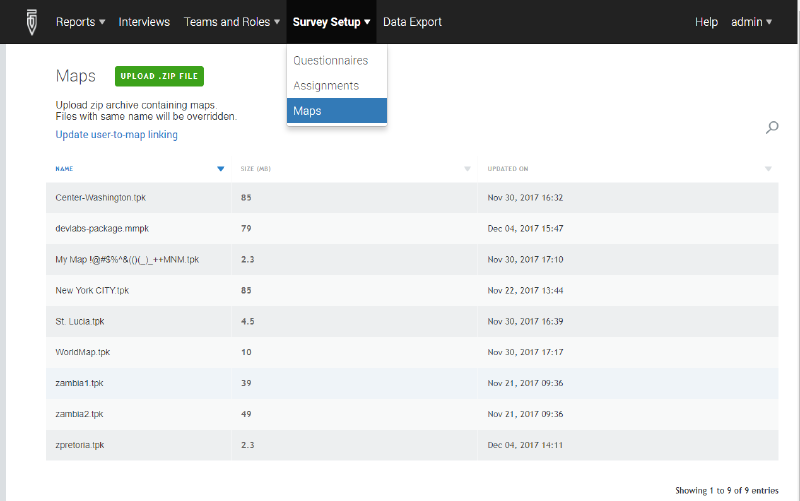The width and height of the screenshot is (800, 501).
Task: Click the devlabs-package.mmpk file entry
Action: coord(102,229)
